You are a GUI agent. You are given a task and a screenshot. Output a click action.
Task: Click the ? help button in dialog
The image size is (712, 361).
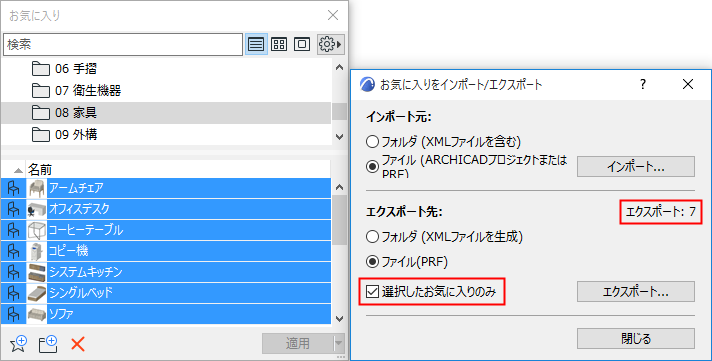643,84
